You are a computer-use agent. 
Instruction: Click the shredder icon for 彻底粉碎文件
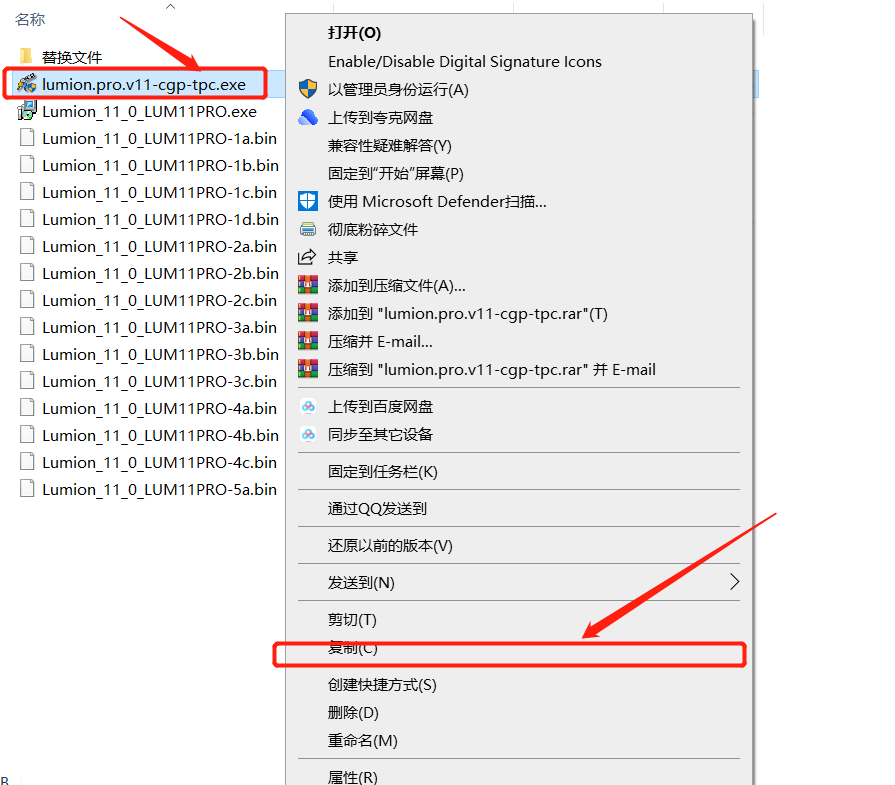pyautogui.click(x=308, y=228)
